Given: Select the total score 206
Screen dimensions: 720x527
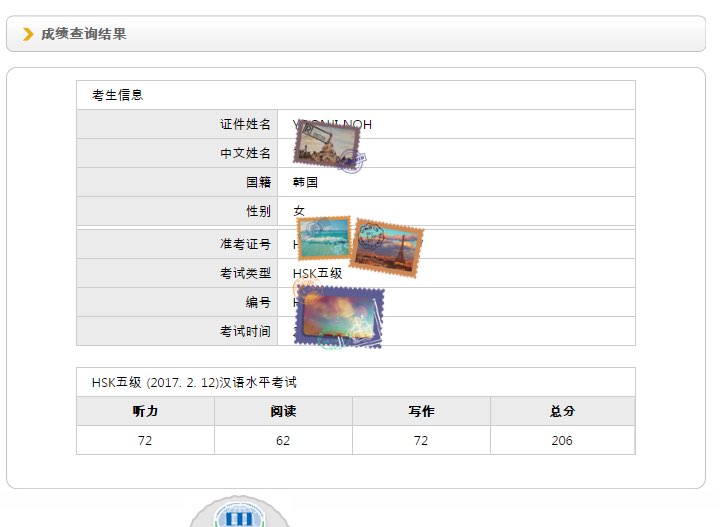Looking at the screenshot, I should pyautogui.click(x=562, y=440).
